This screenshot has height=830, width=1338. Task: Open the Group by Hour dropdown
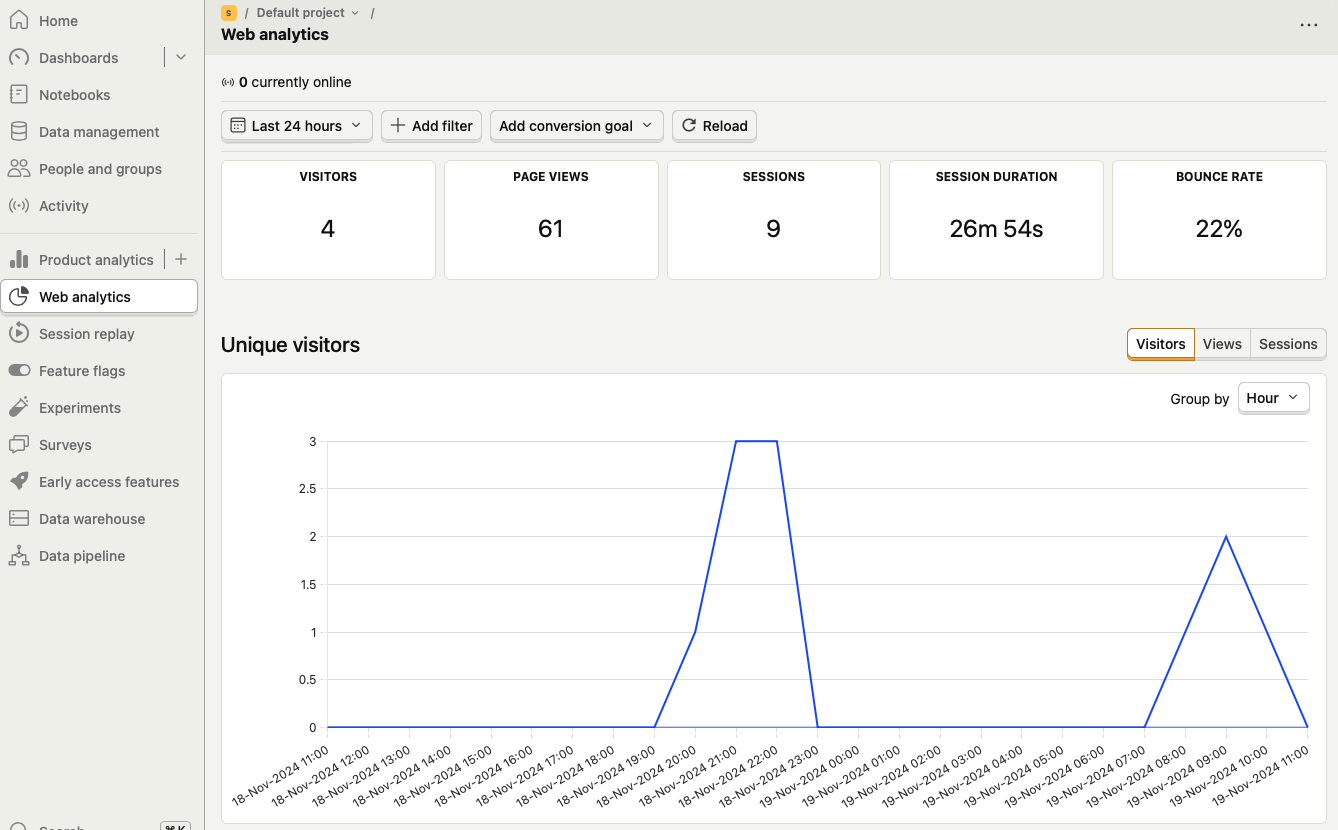(1273, 398)
